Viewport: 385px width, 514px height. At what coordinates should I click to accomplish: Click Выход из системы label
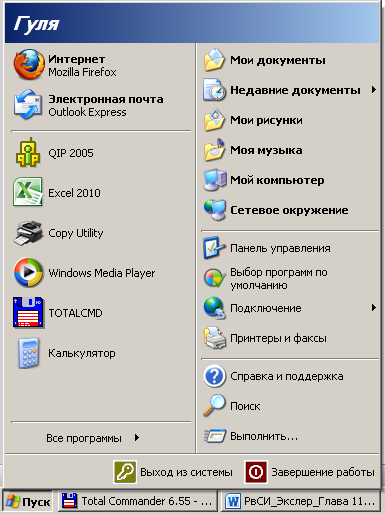tap(186, 472)
